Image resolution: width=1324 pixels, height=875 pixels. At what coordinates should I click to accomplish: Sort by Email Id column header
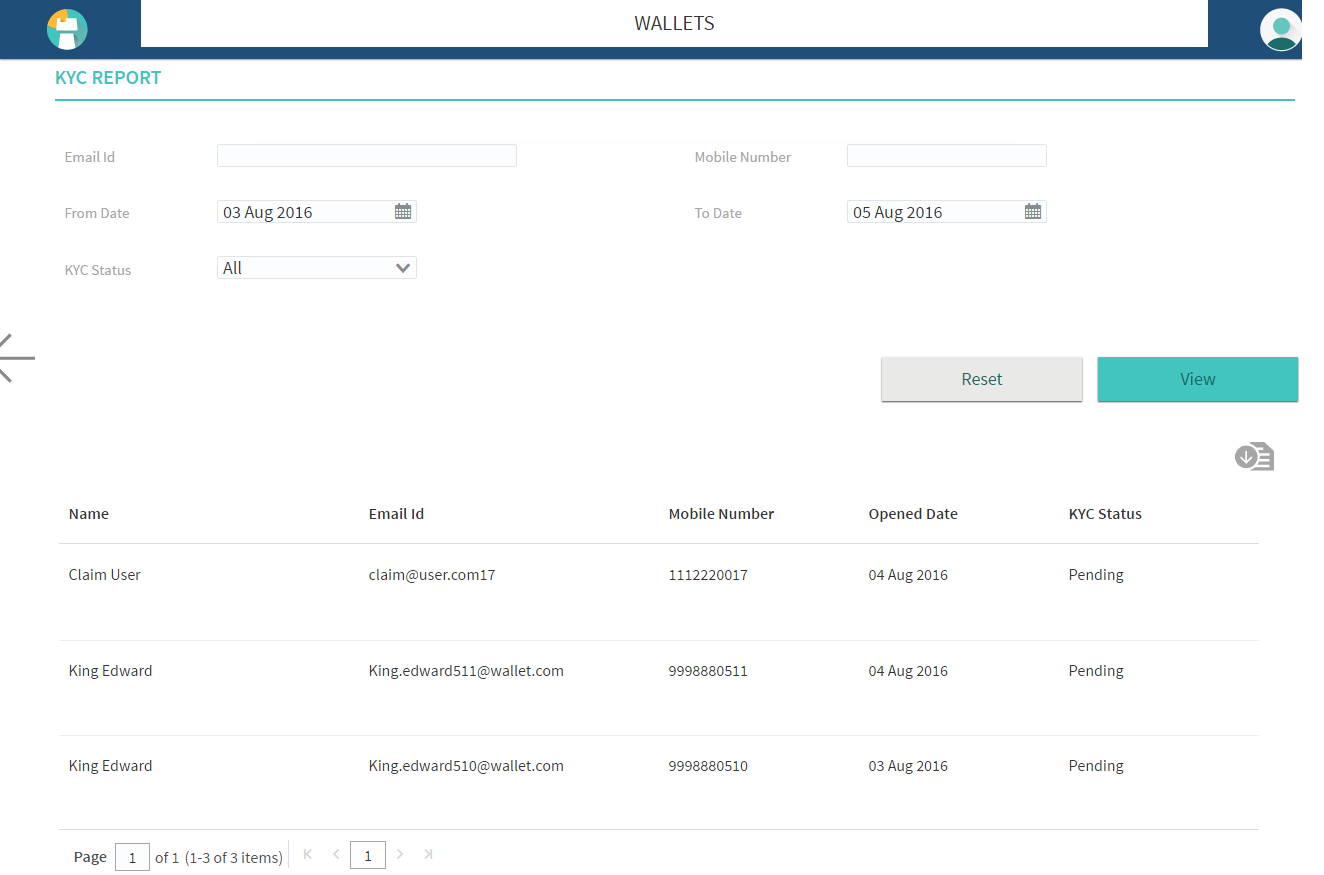[x=396, y=514]
